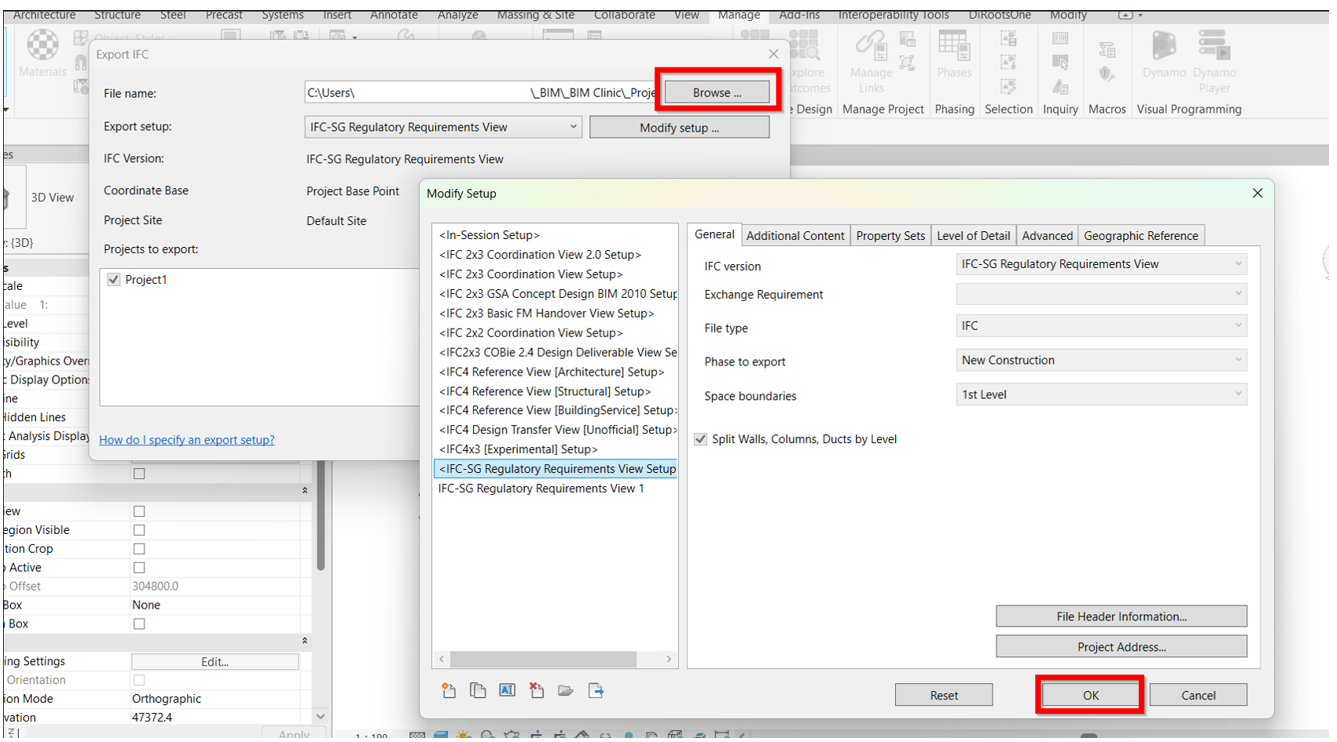Viewport: 1337px width, 742px height.
Task: Click the duplicate setup icon
Action: click(x=478, y=691)
